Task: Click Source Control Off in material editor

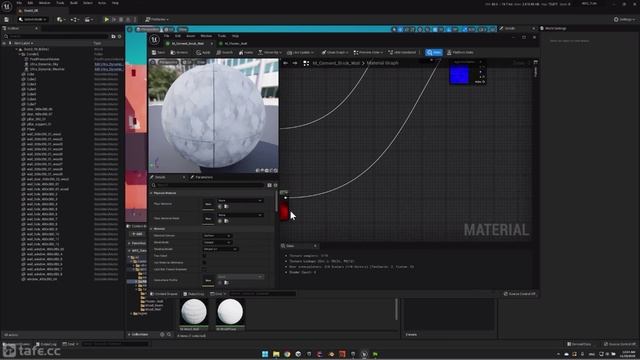Action: pyautogui.click(x=520, y=294)
